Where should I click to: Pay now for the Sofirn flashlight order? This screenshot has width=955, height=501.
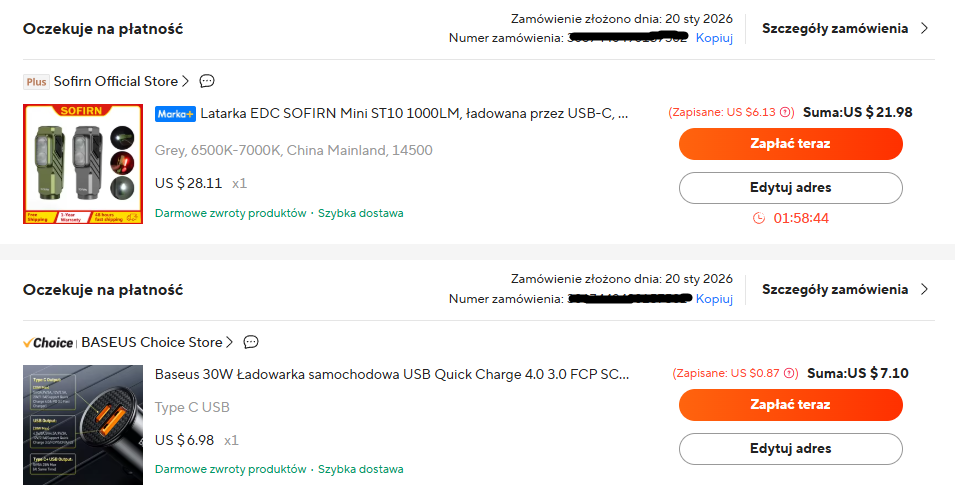790,144
